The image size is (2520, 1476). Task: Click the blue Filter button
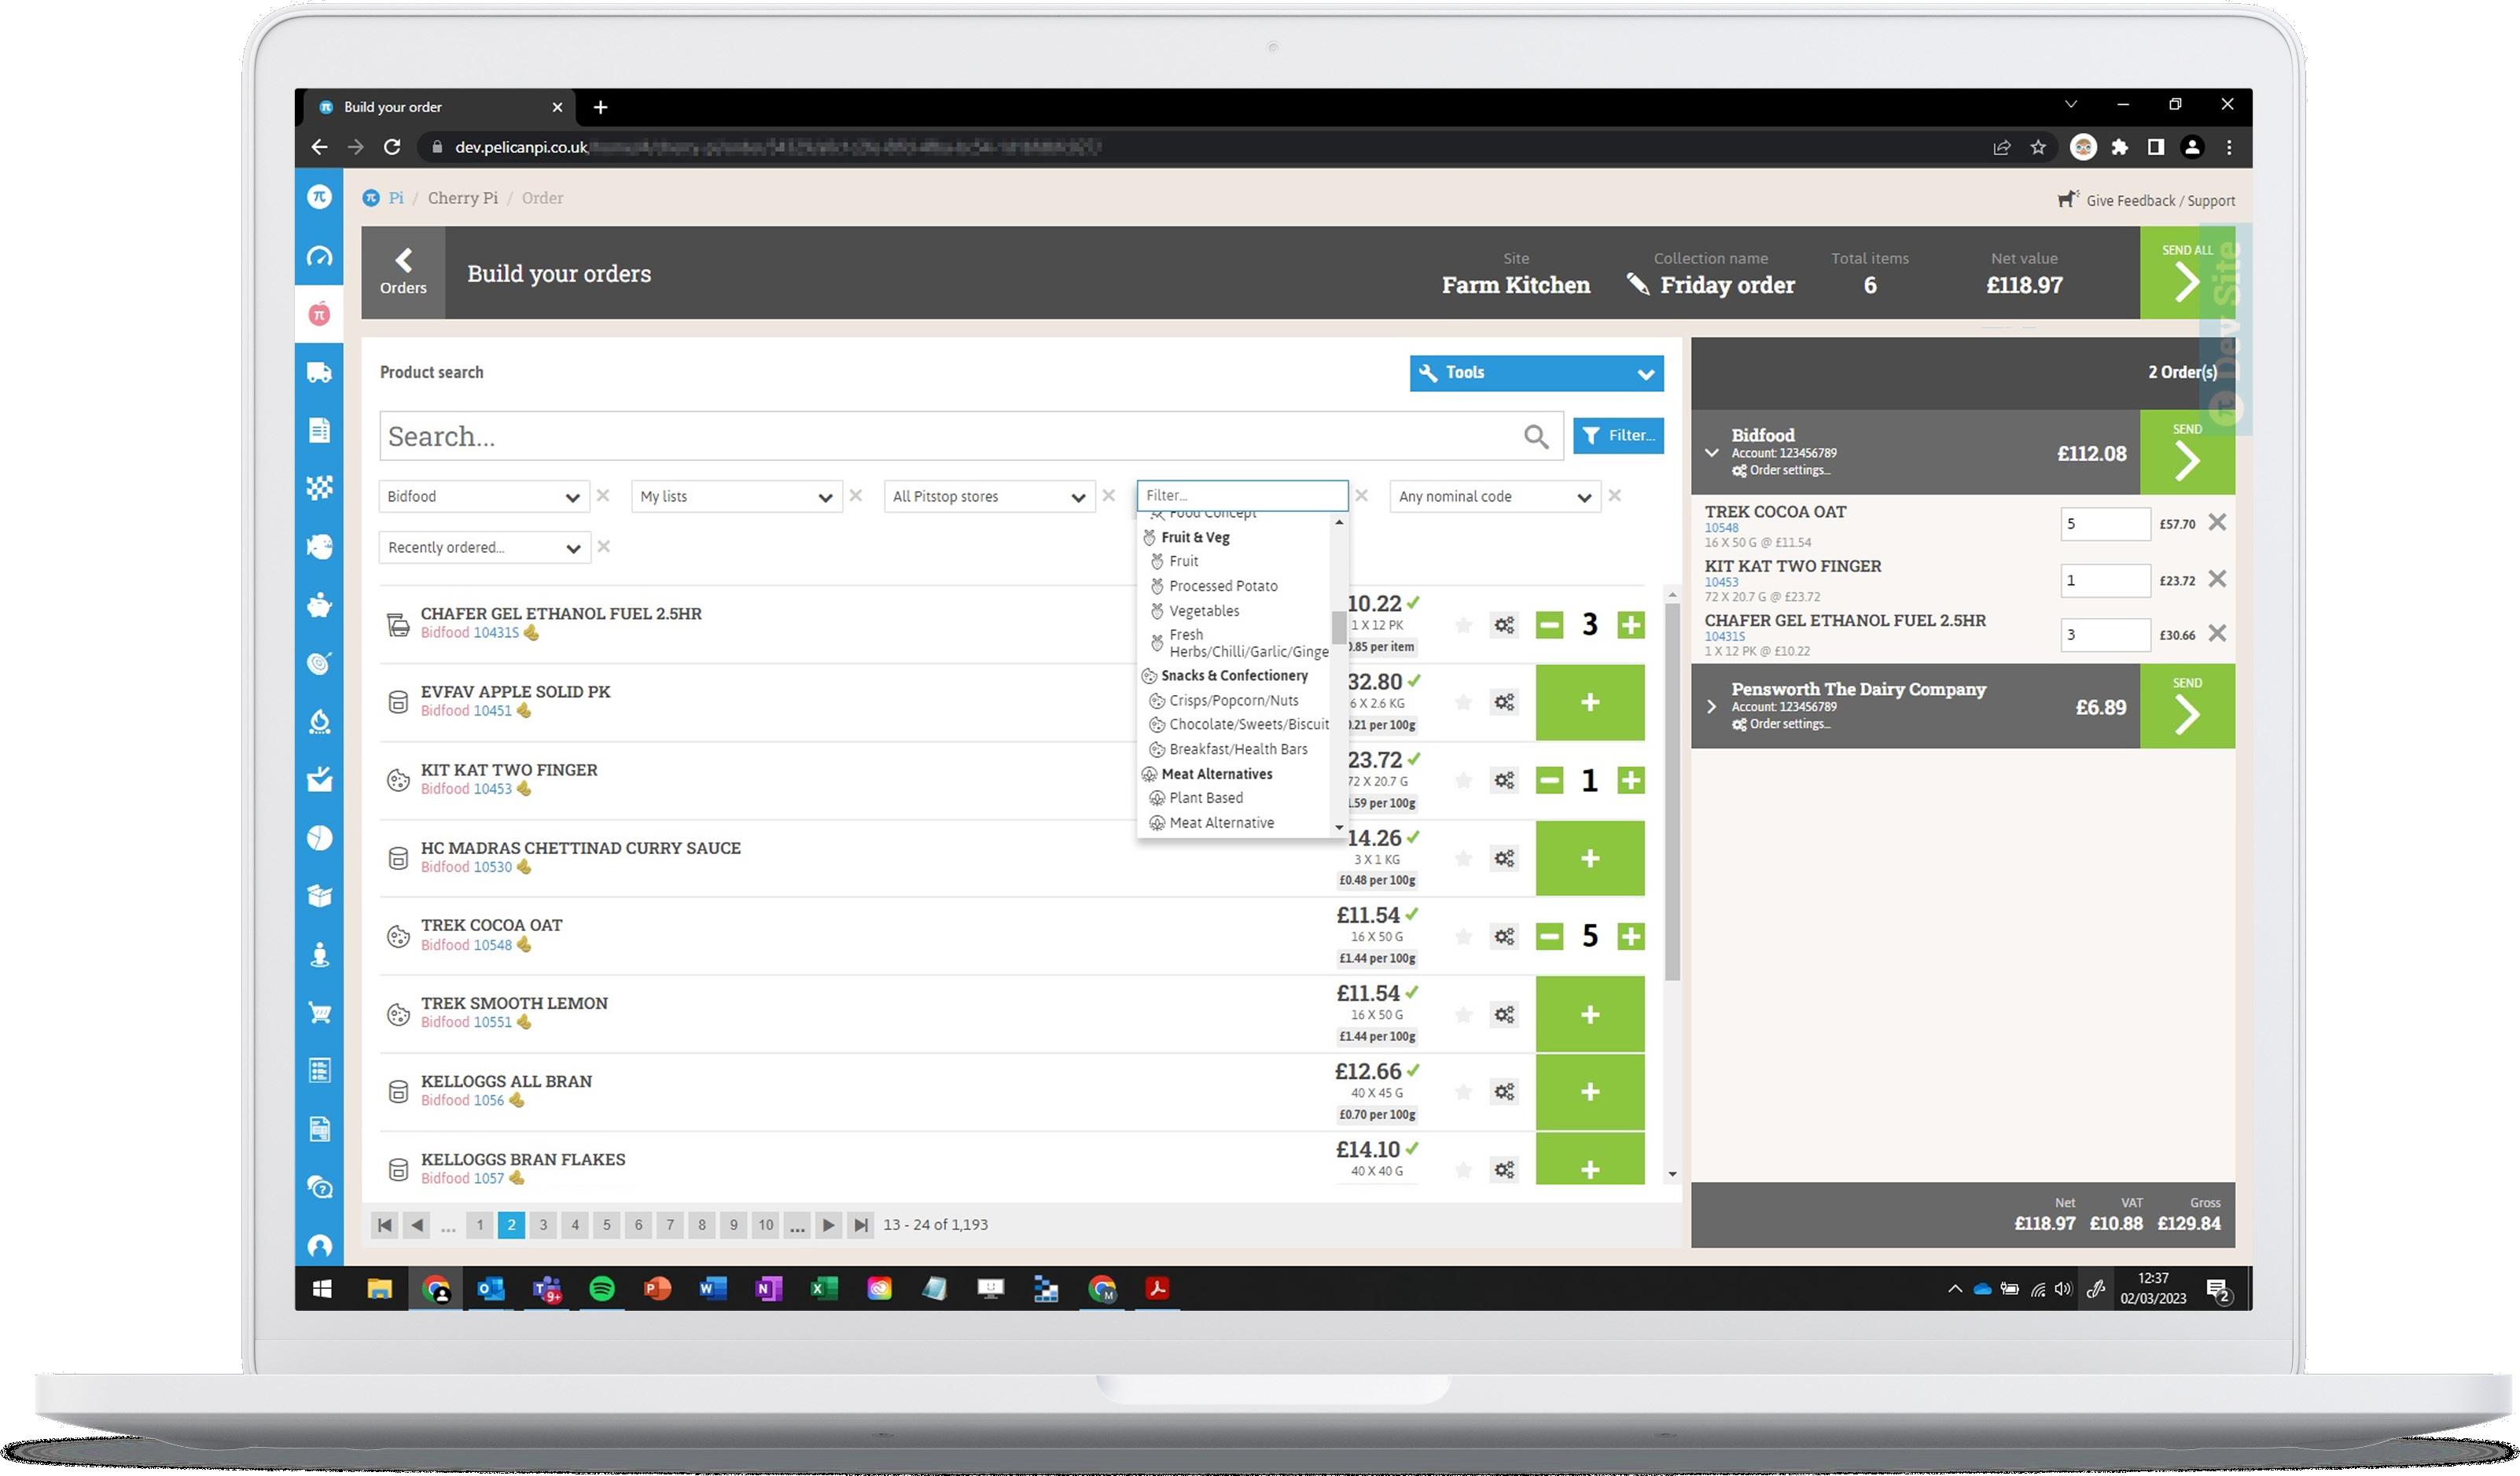point(1617,436)
